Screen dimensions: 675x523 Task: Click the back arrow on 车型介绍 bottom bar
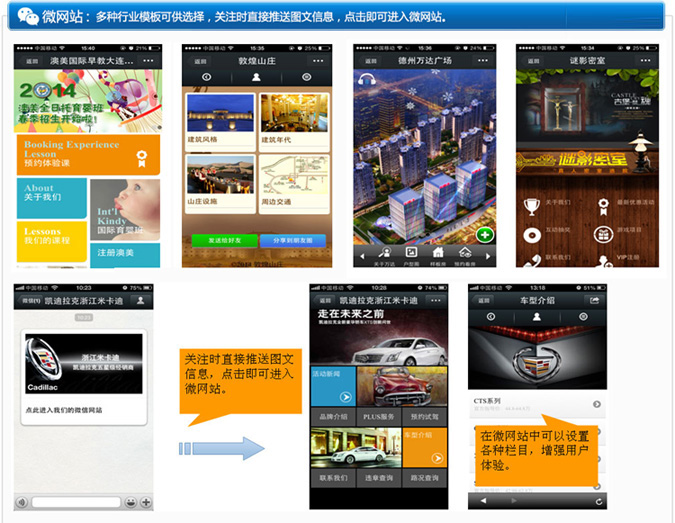click(483, 501)
